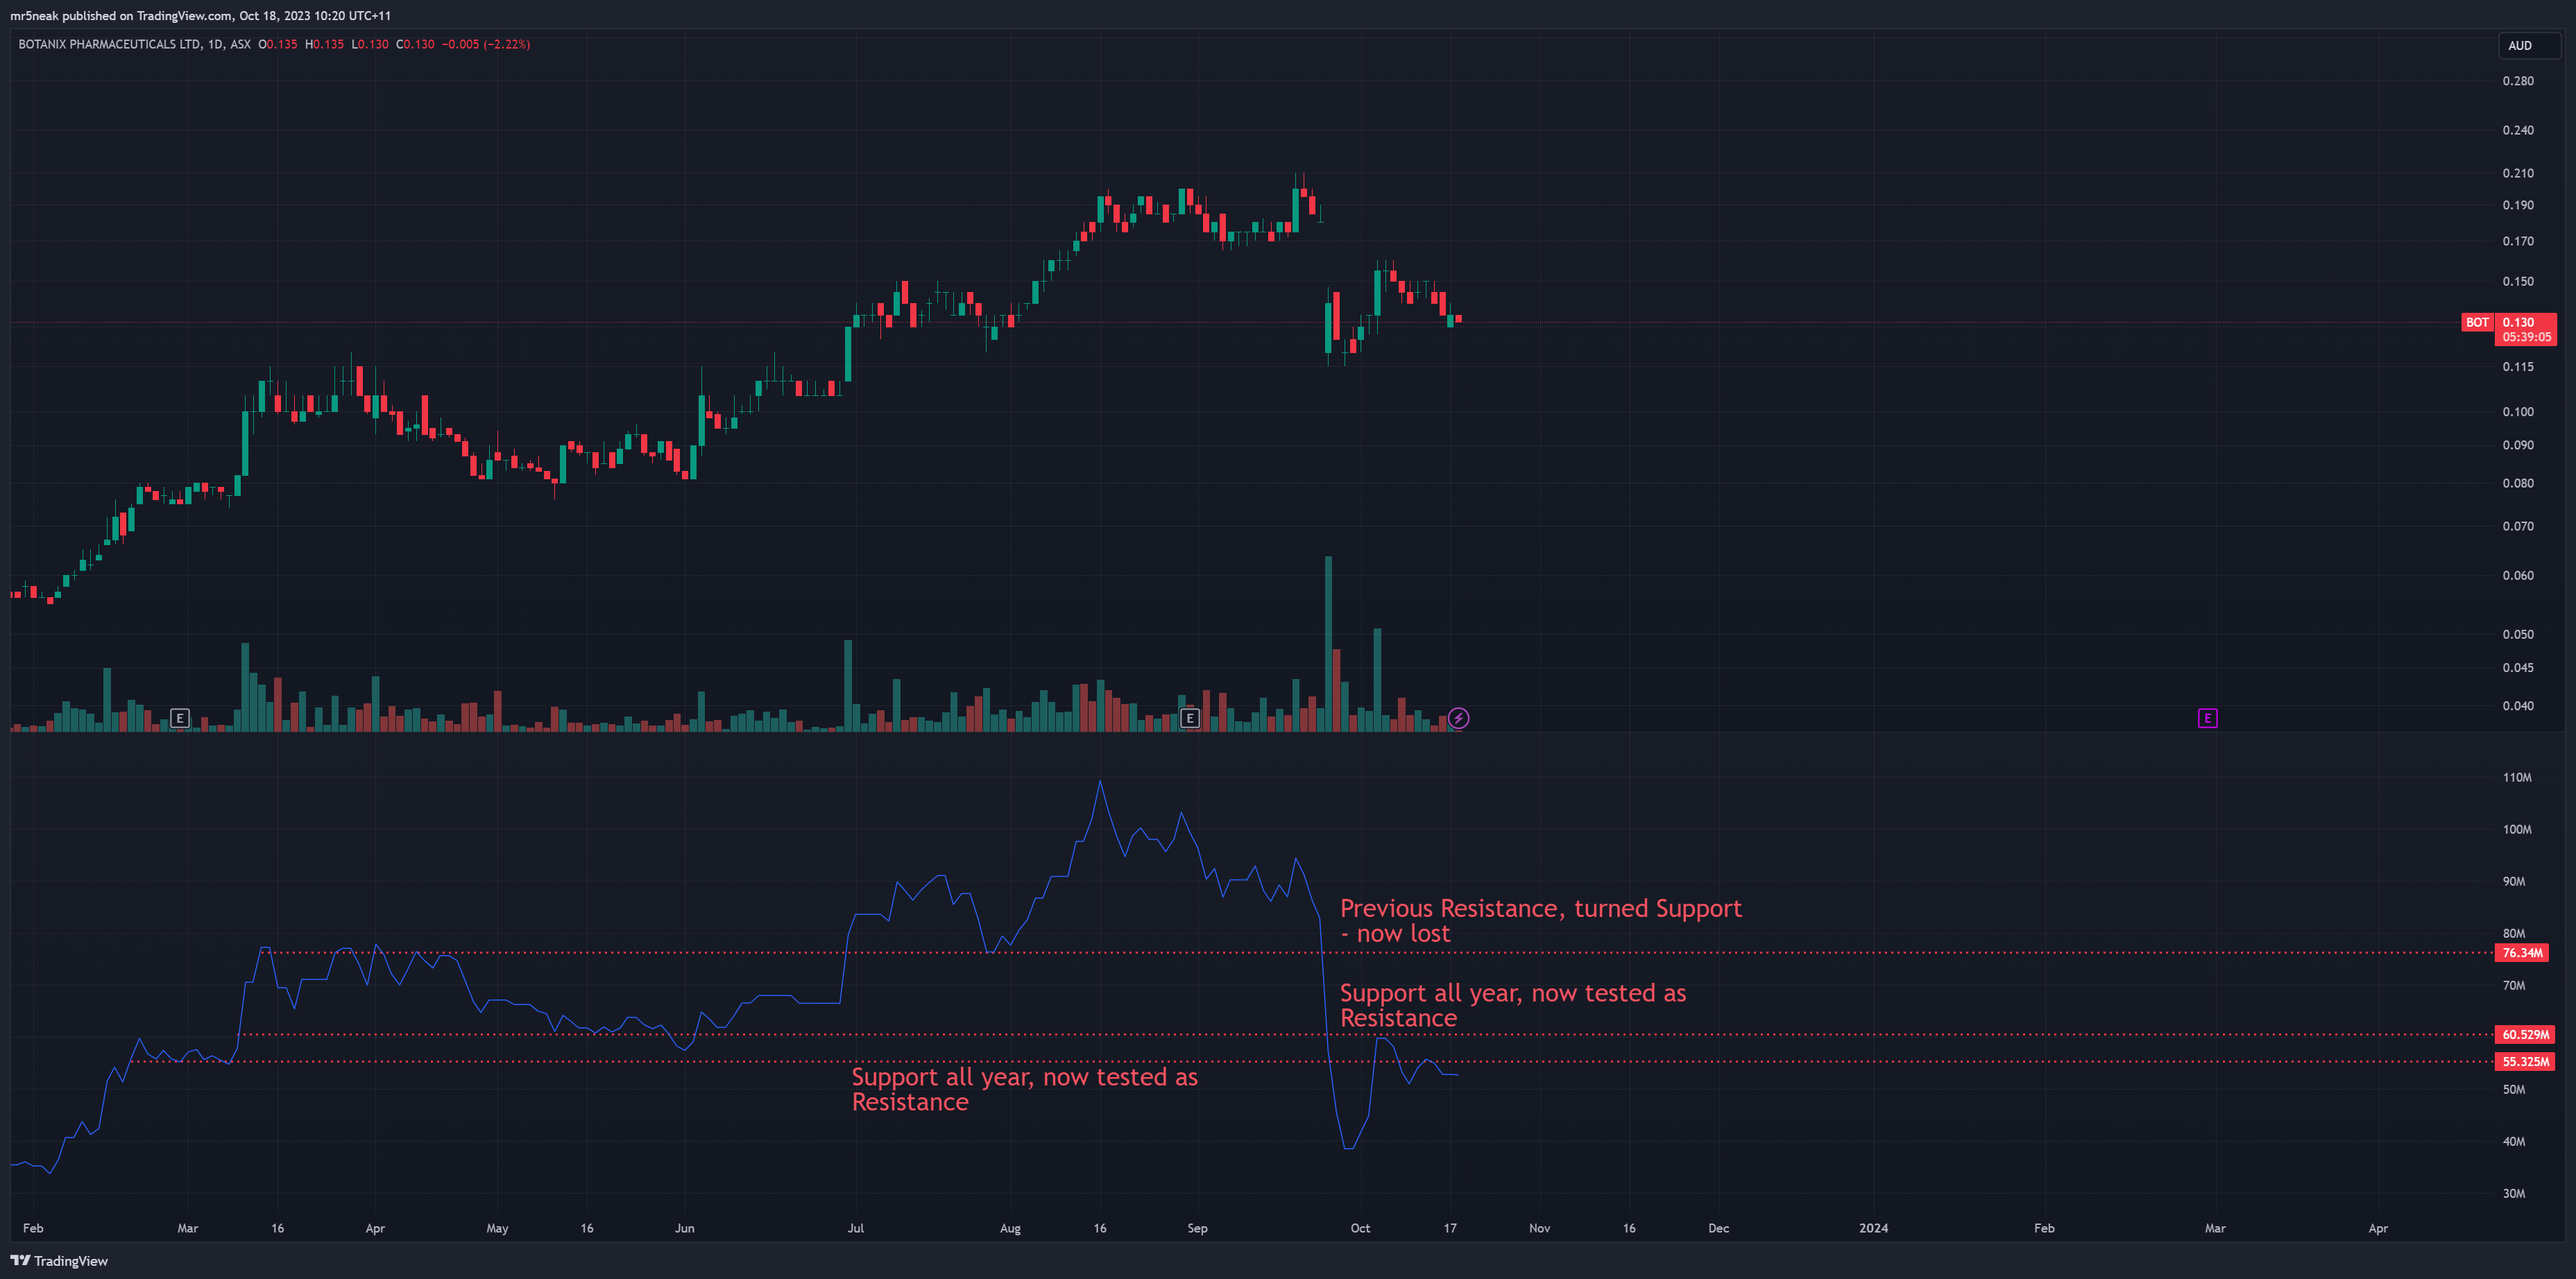Click the Close value C0.130
This screenshot has width=2576, height=1279.
point(415,44)
